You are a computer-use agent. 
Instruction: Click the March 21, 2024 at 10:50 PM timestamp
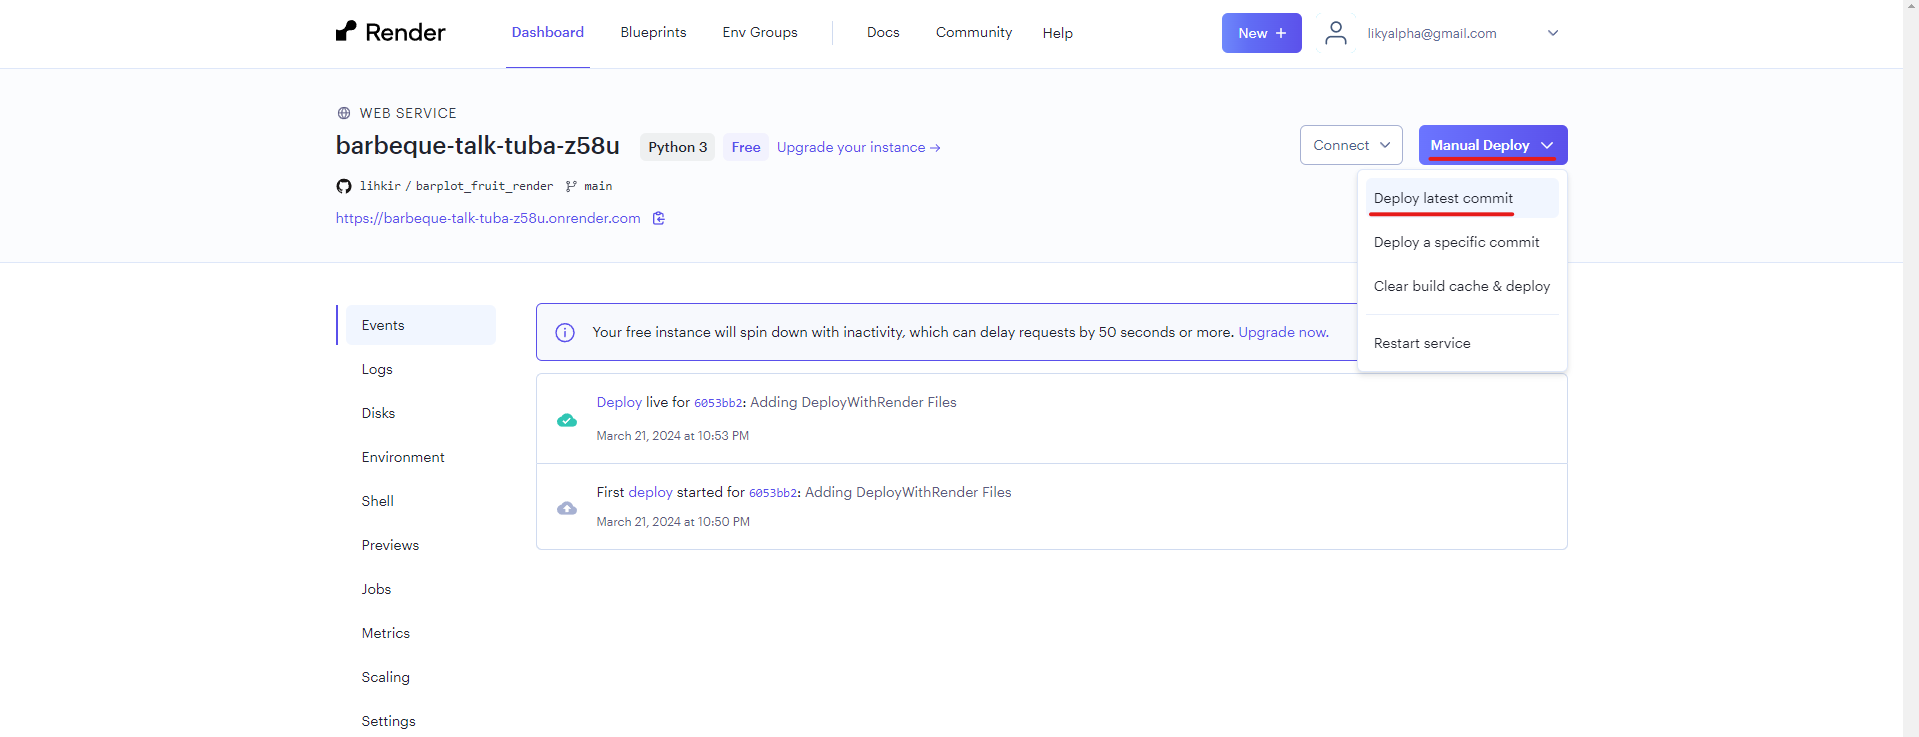(x=673, y=522)
